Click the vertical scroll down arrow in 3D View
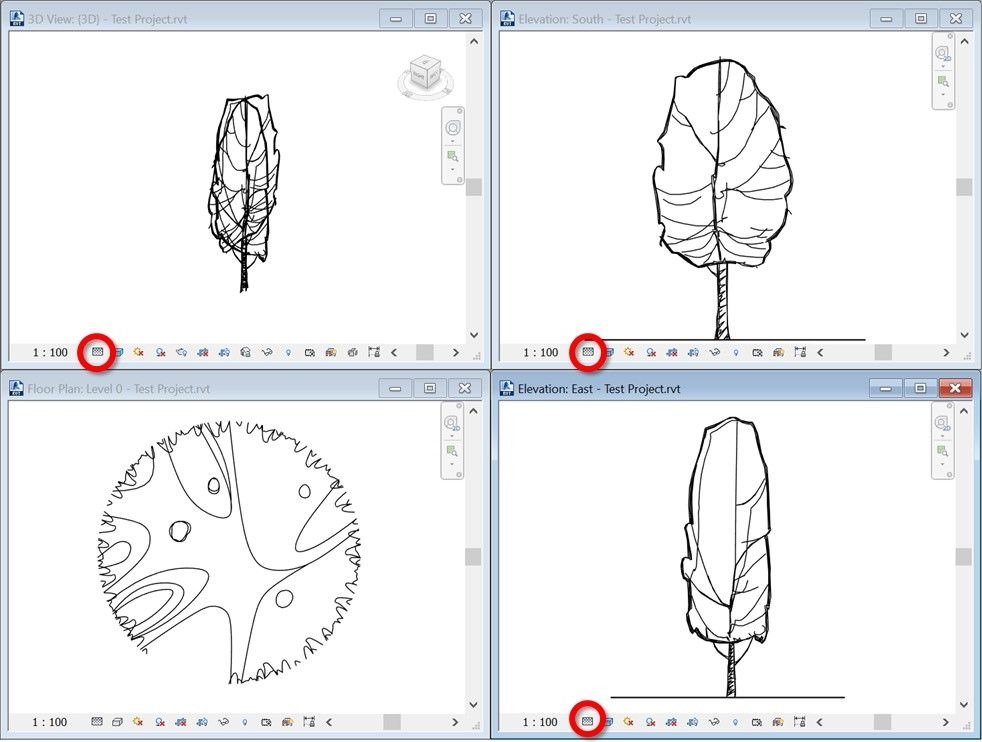The width and height of the screenshot is (982, 742). coord(474,335)
